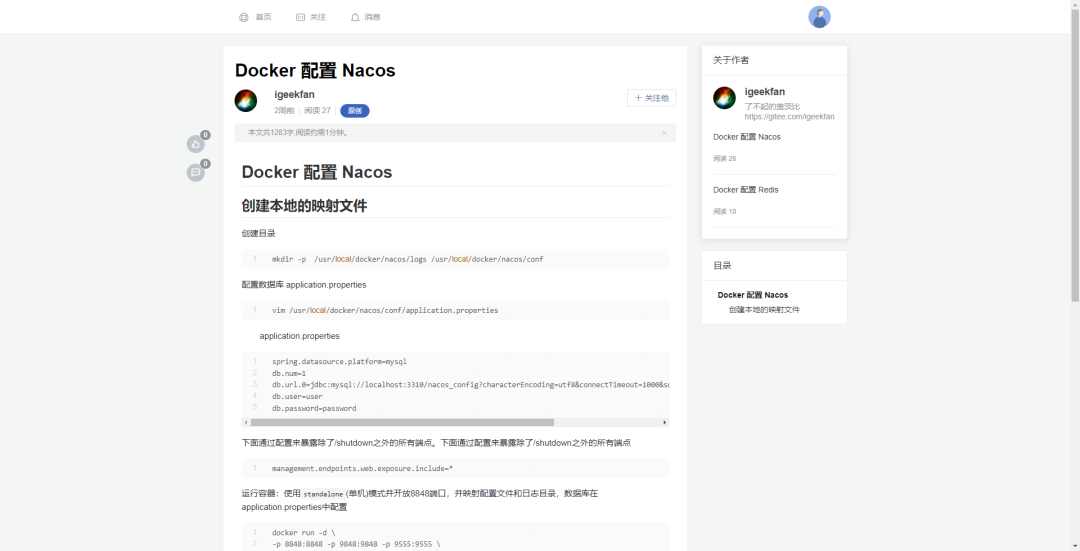Click the 关注他 follow author button
The image size is (1080, 551).
tap(651, 98)
